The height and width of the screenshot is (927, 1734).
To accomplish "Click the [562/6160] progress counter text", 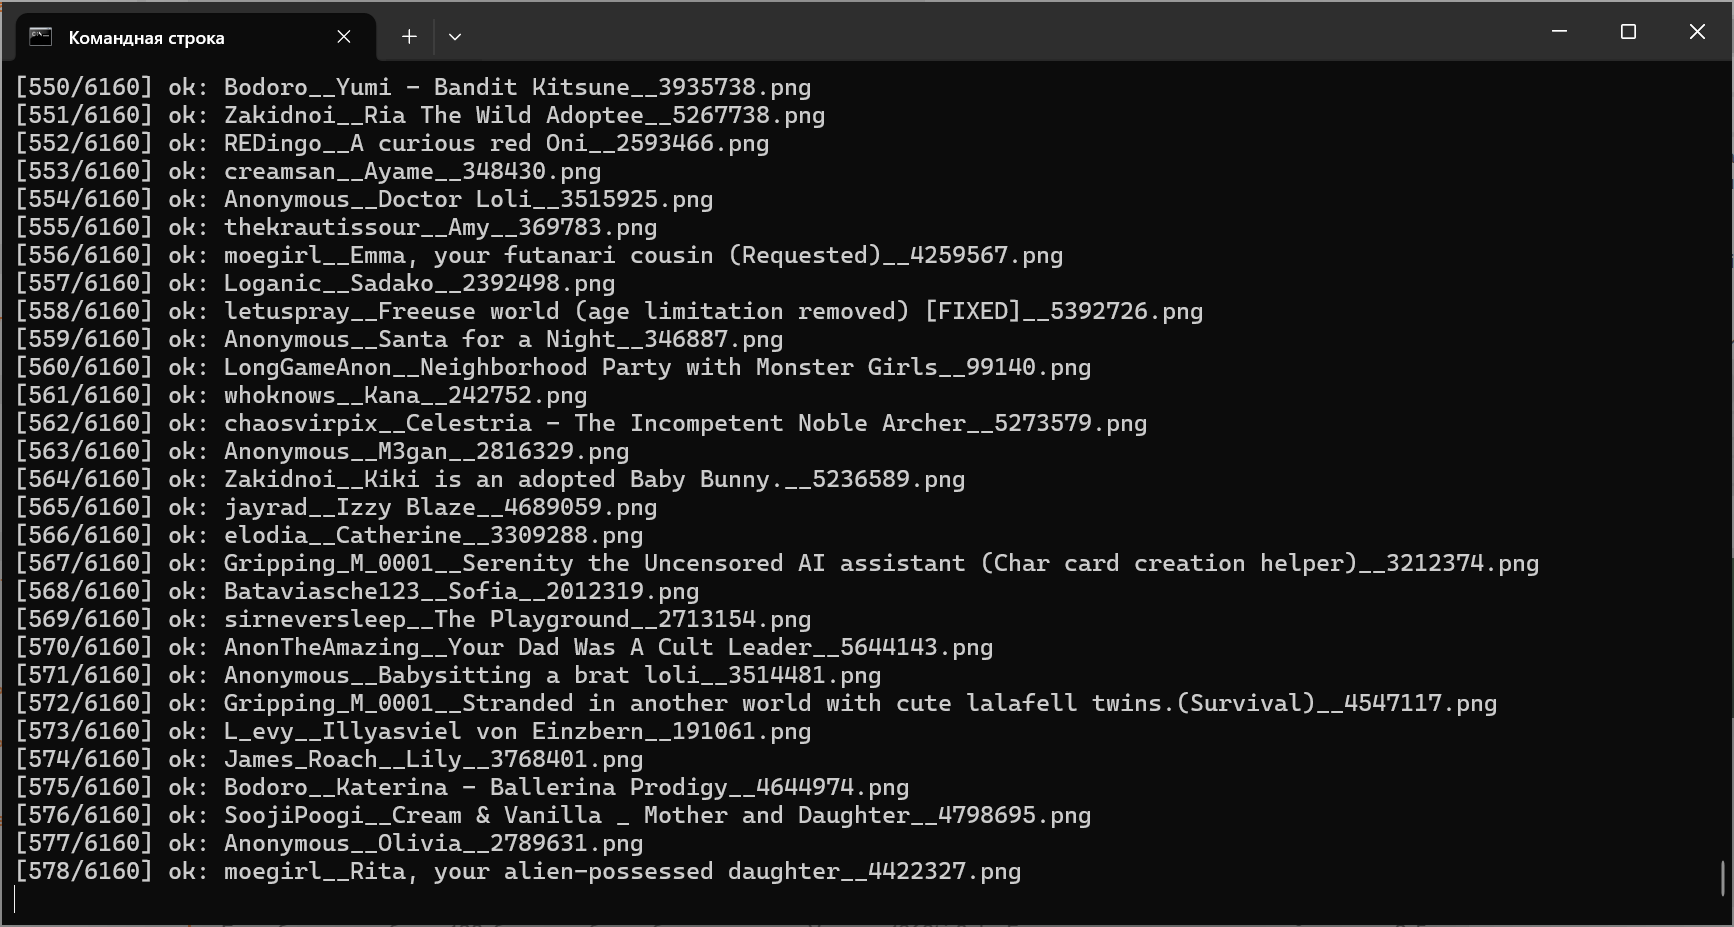I will (84, 423).
